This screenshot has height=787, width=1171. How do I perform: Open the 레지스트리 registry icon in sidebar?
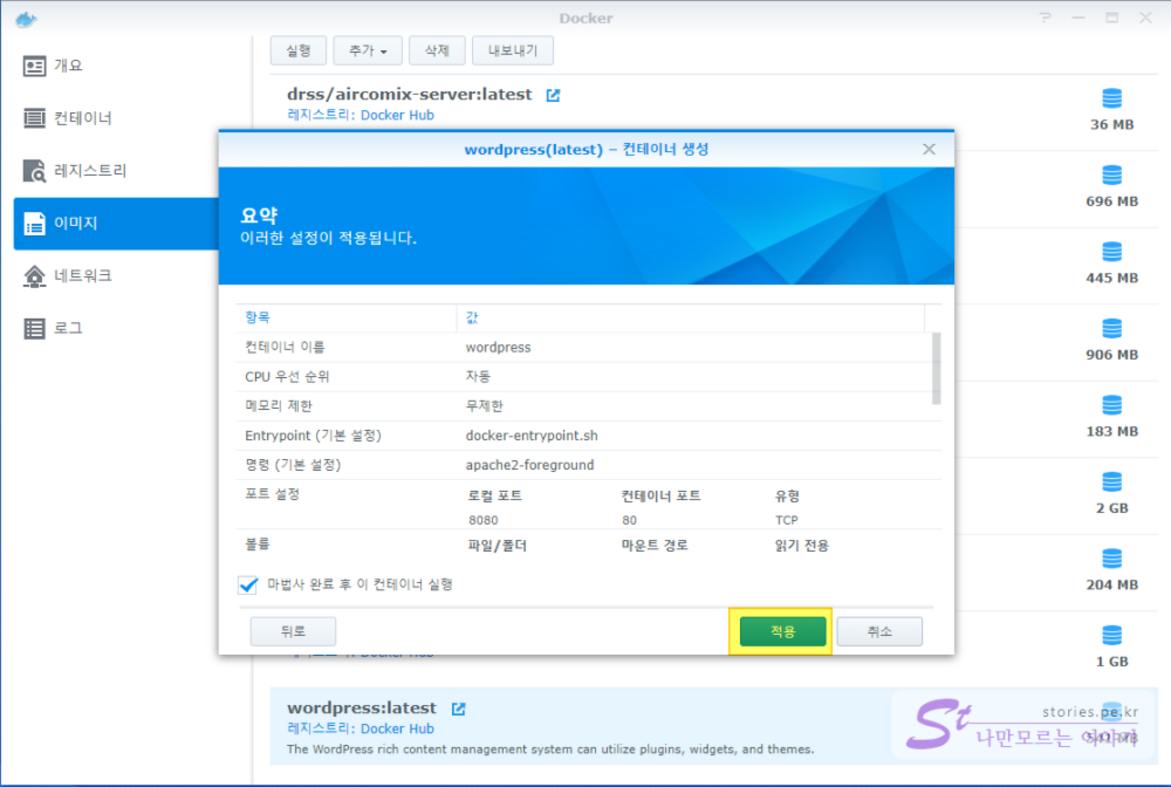[x=35, y=171]
